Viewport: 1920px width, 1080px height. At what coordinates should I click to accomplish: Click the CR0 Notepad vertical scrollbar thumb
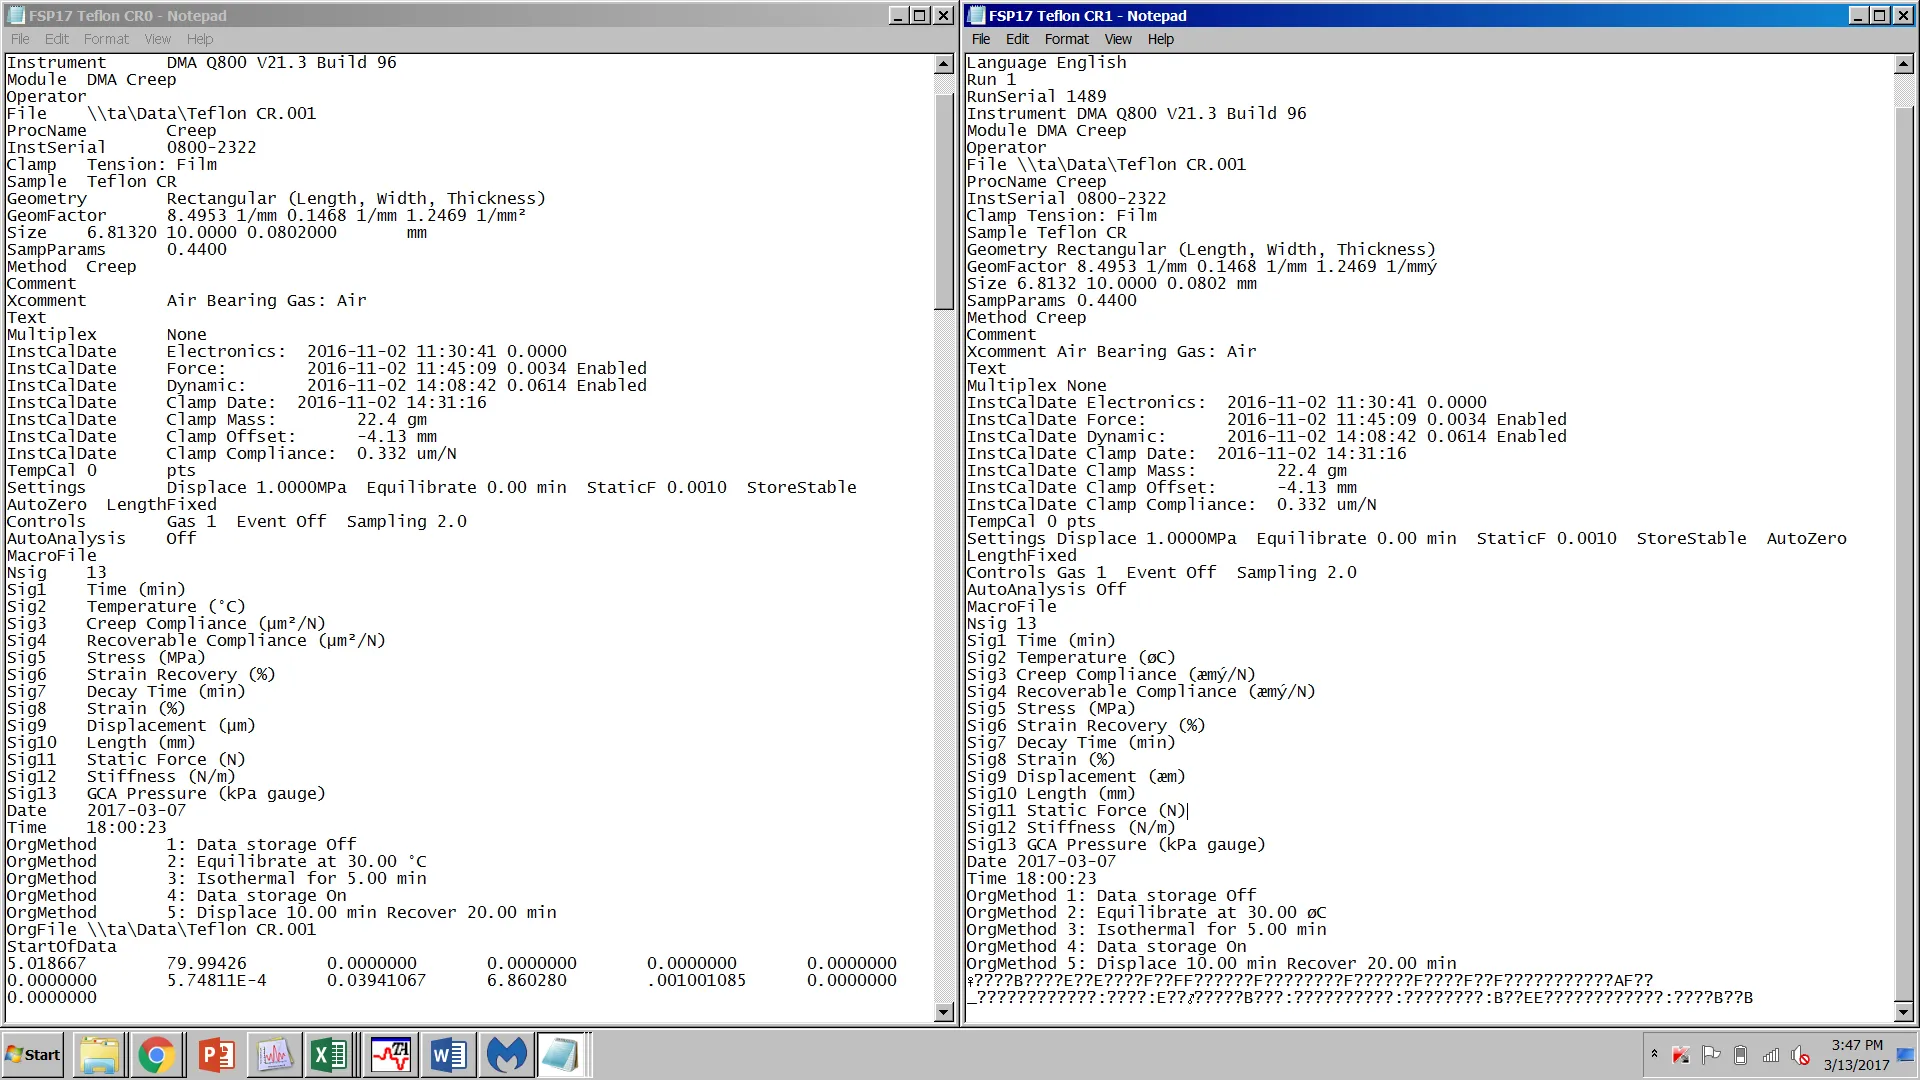coord(943,200)
